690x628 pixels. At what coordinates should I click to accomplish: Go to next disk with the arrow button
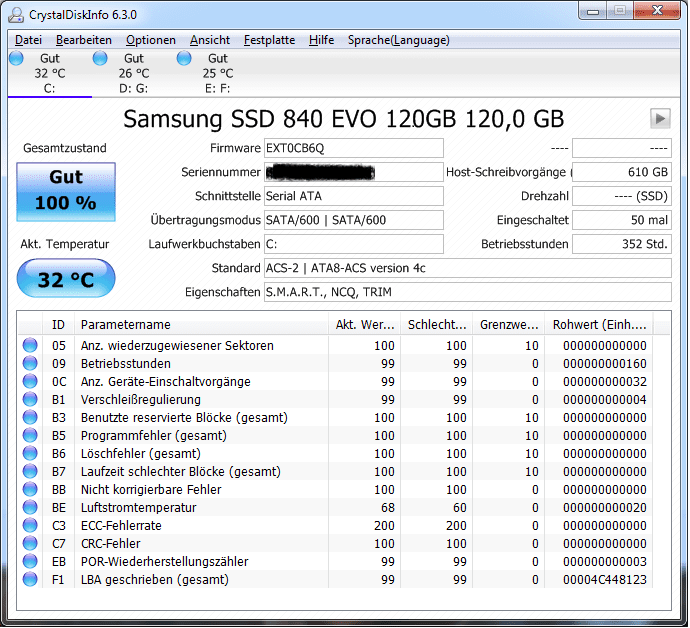click(x=660, y=118)
